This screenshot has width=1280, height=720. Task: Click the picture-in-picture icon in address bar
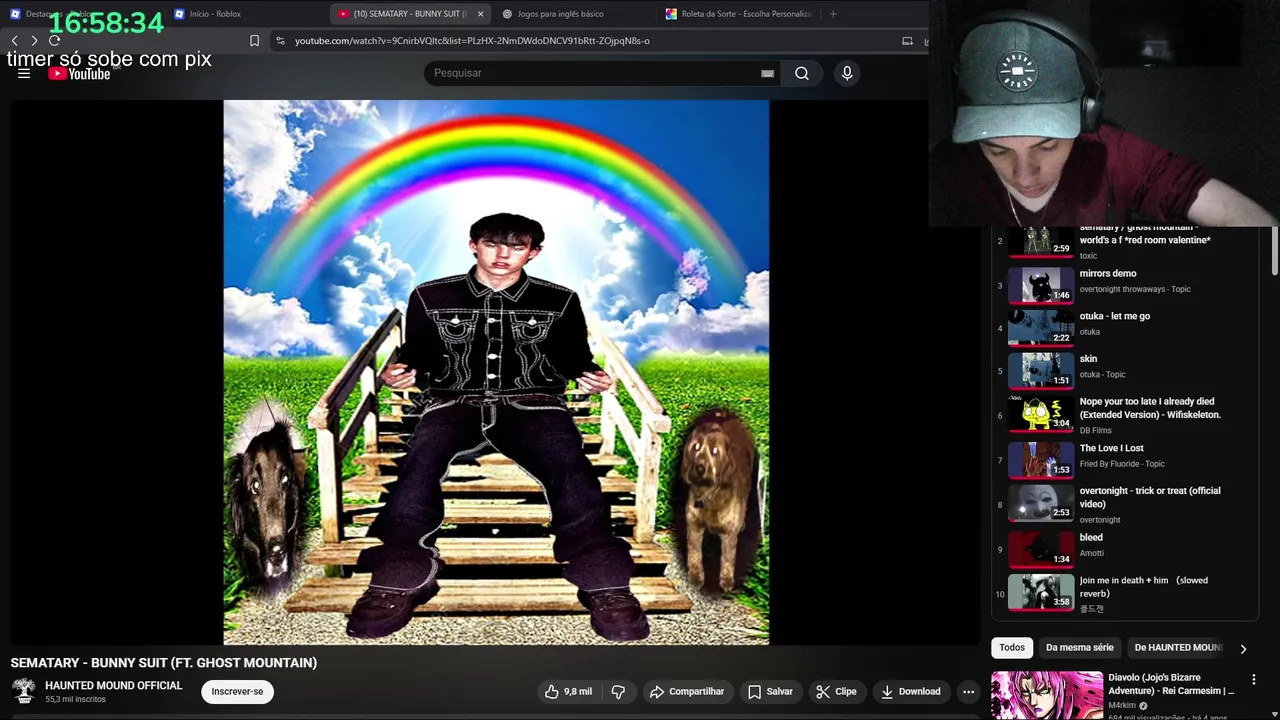coord(907,41)
